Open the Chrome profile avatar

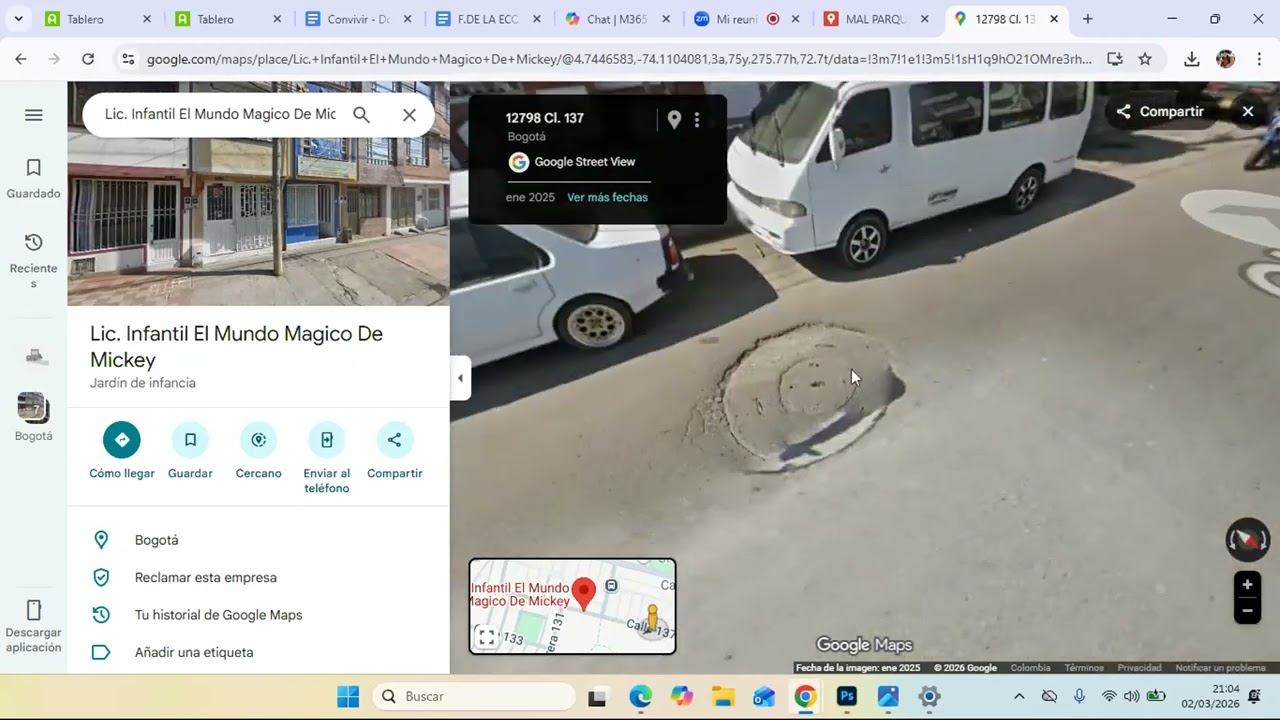coord(1225,59)
